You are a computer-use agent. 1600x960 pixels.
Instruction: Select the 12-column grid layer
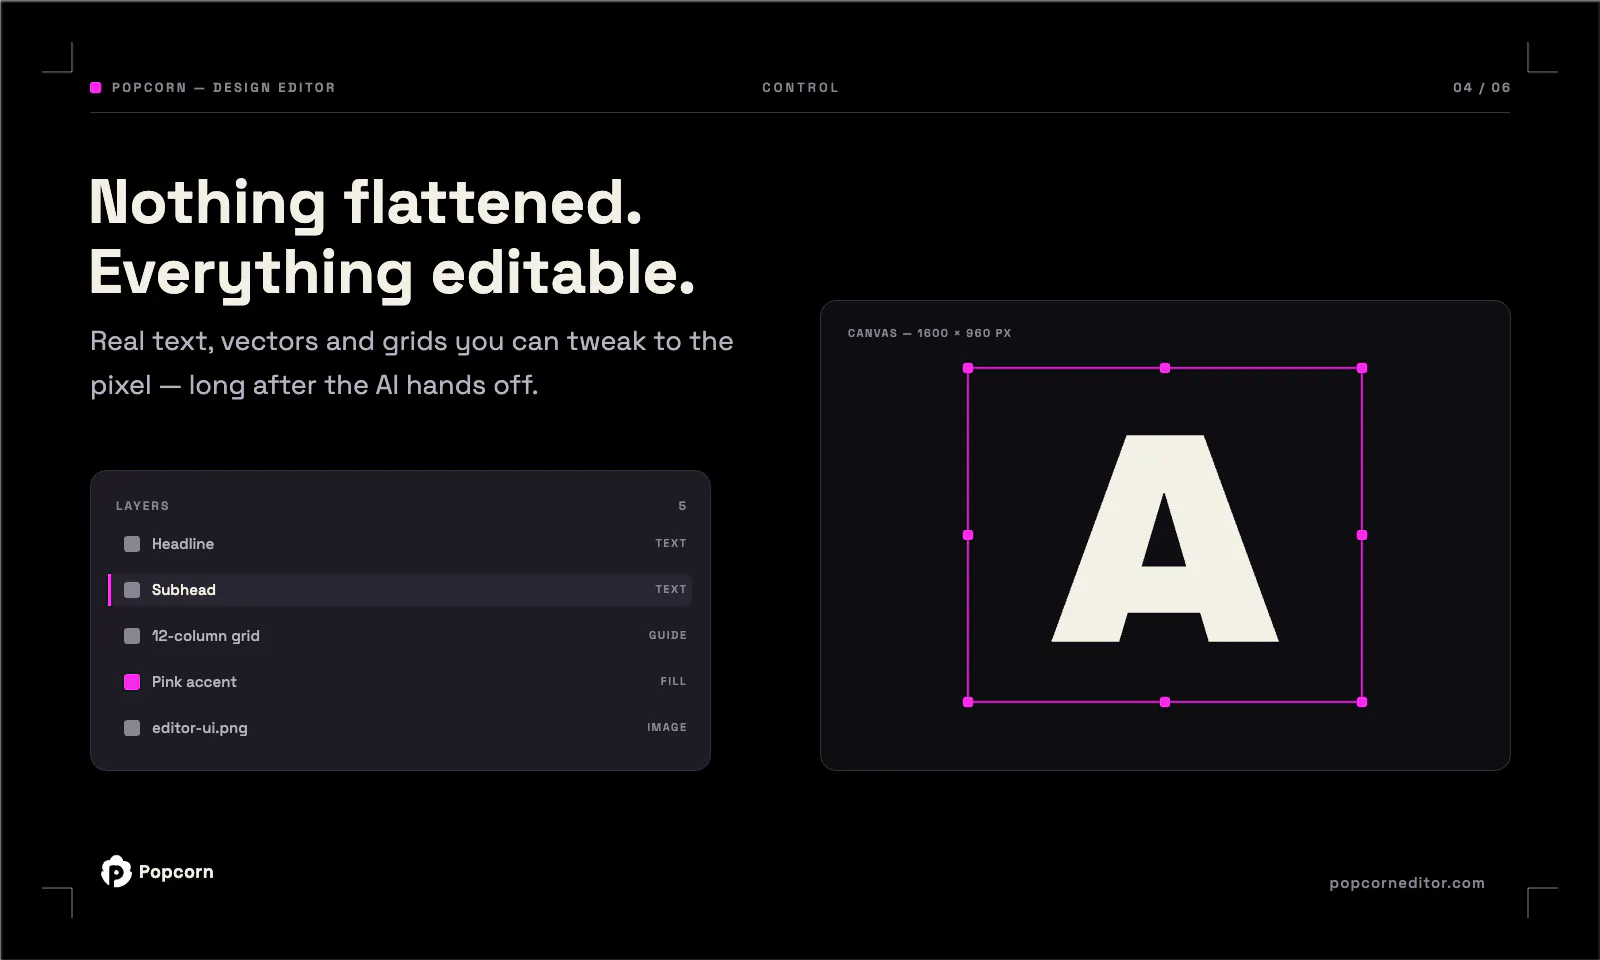(400, 636)
